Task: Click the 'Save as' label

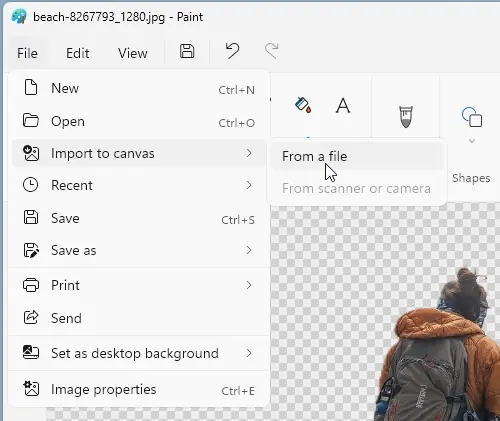Action: click(74, 251)
